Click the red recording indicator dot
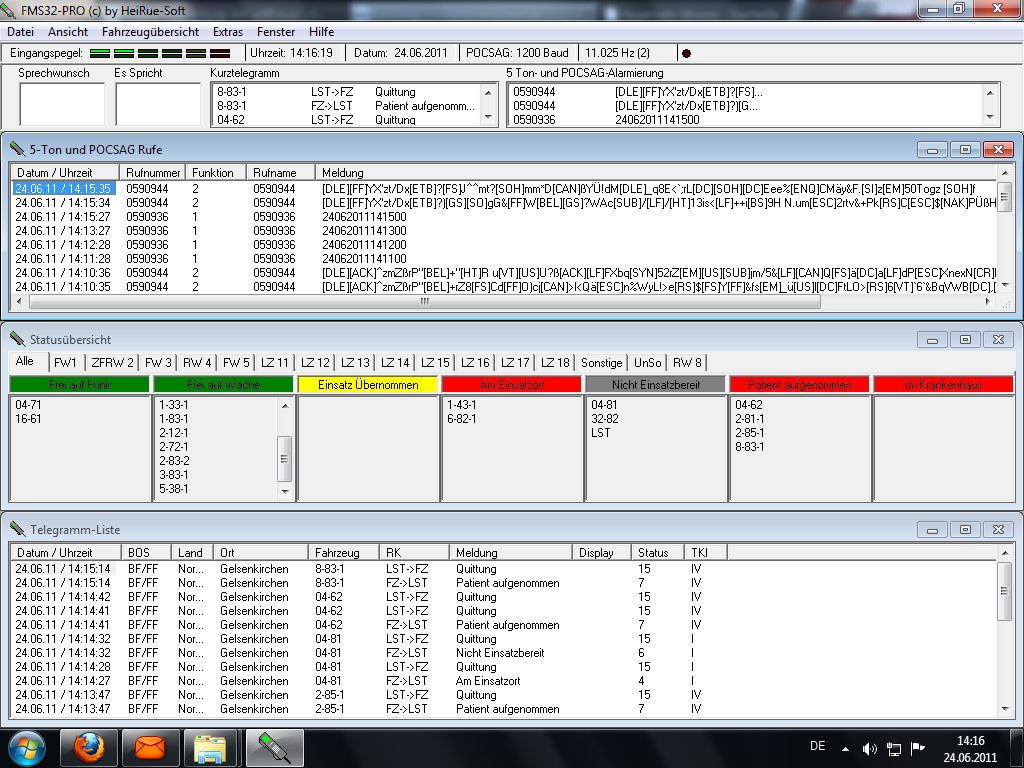Viewport: 1024px width, 768px height. point(686,52)
